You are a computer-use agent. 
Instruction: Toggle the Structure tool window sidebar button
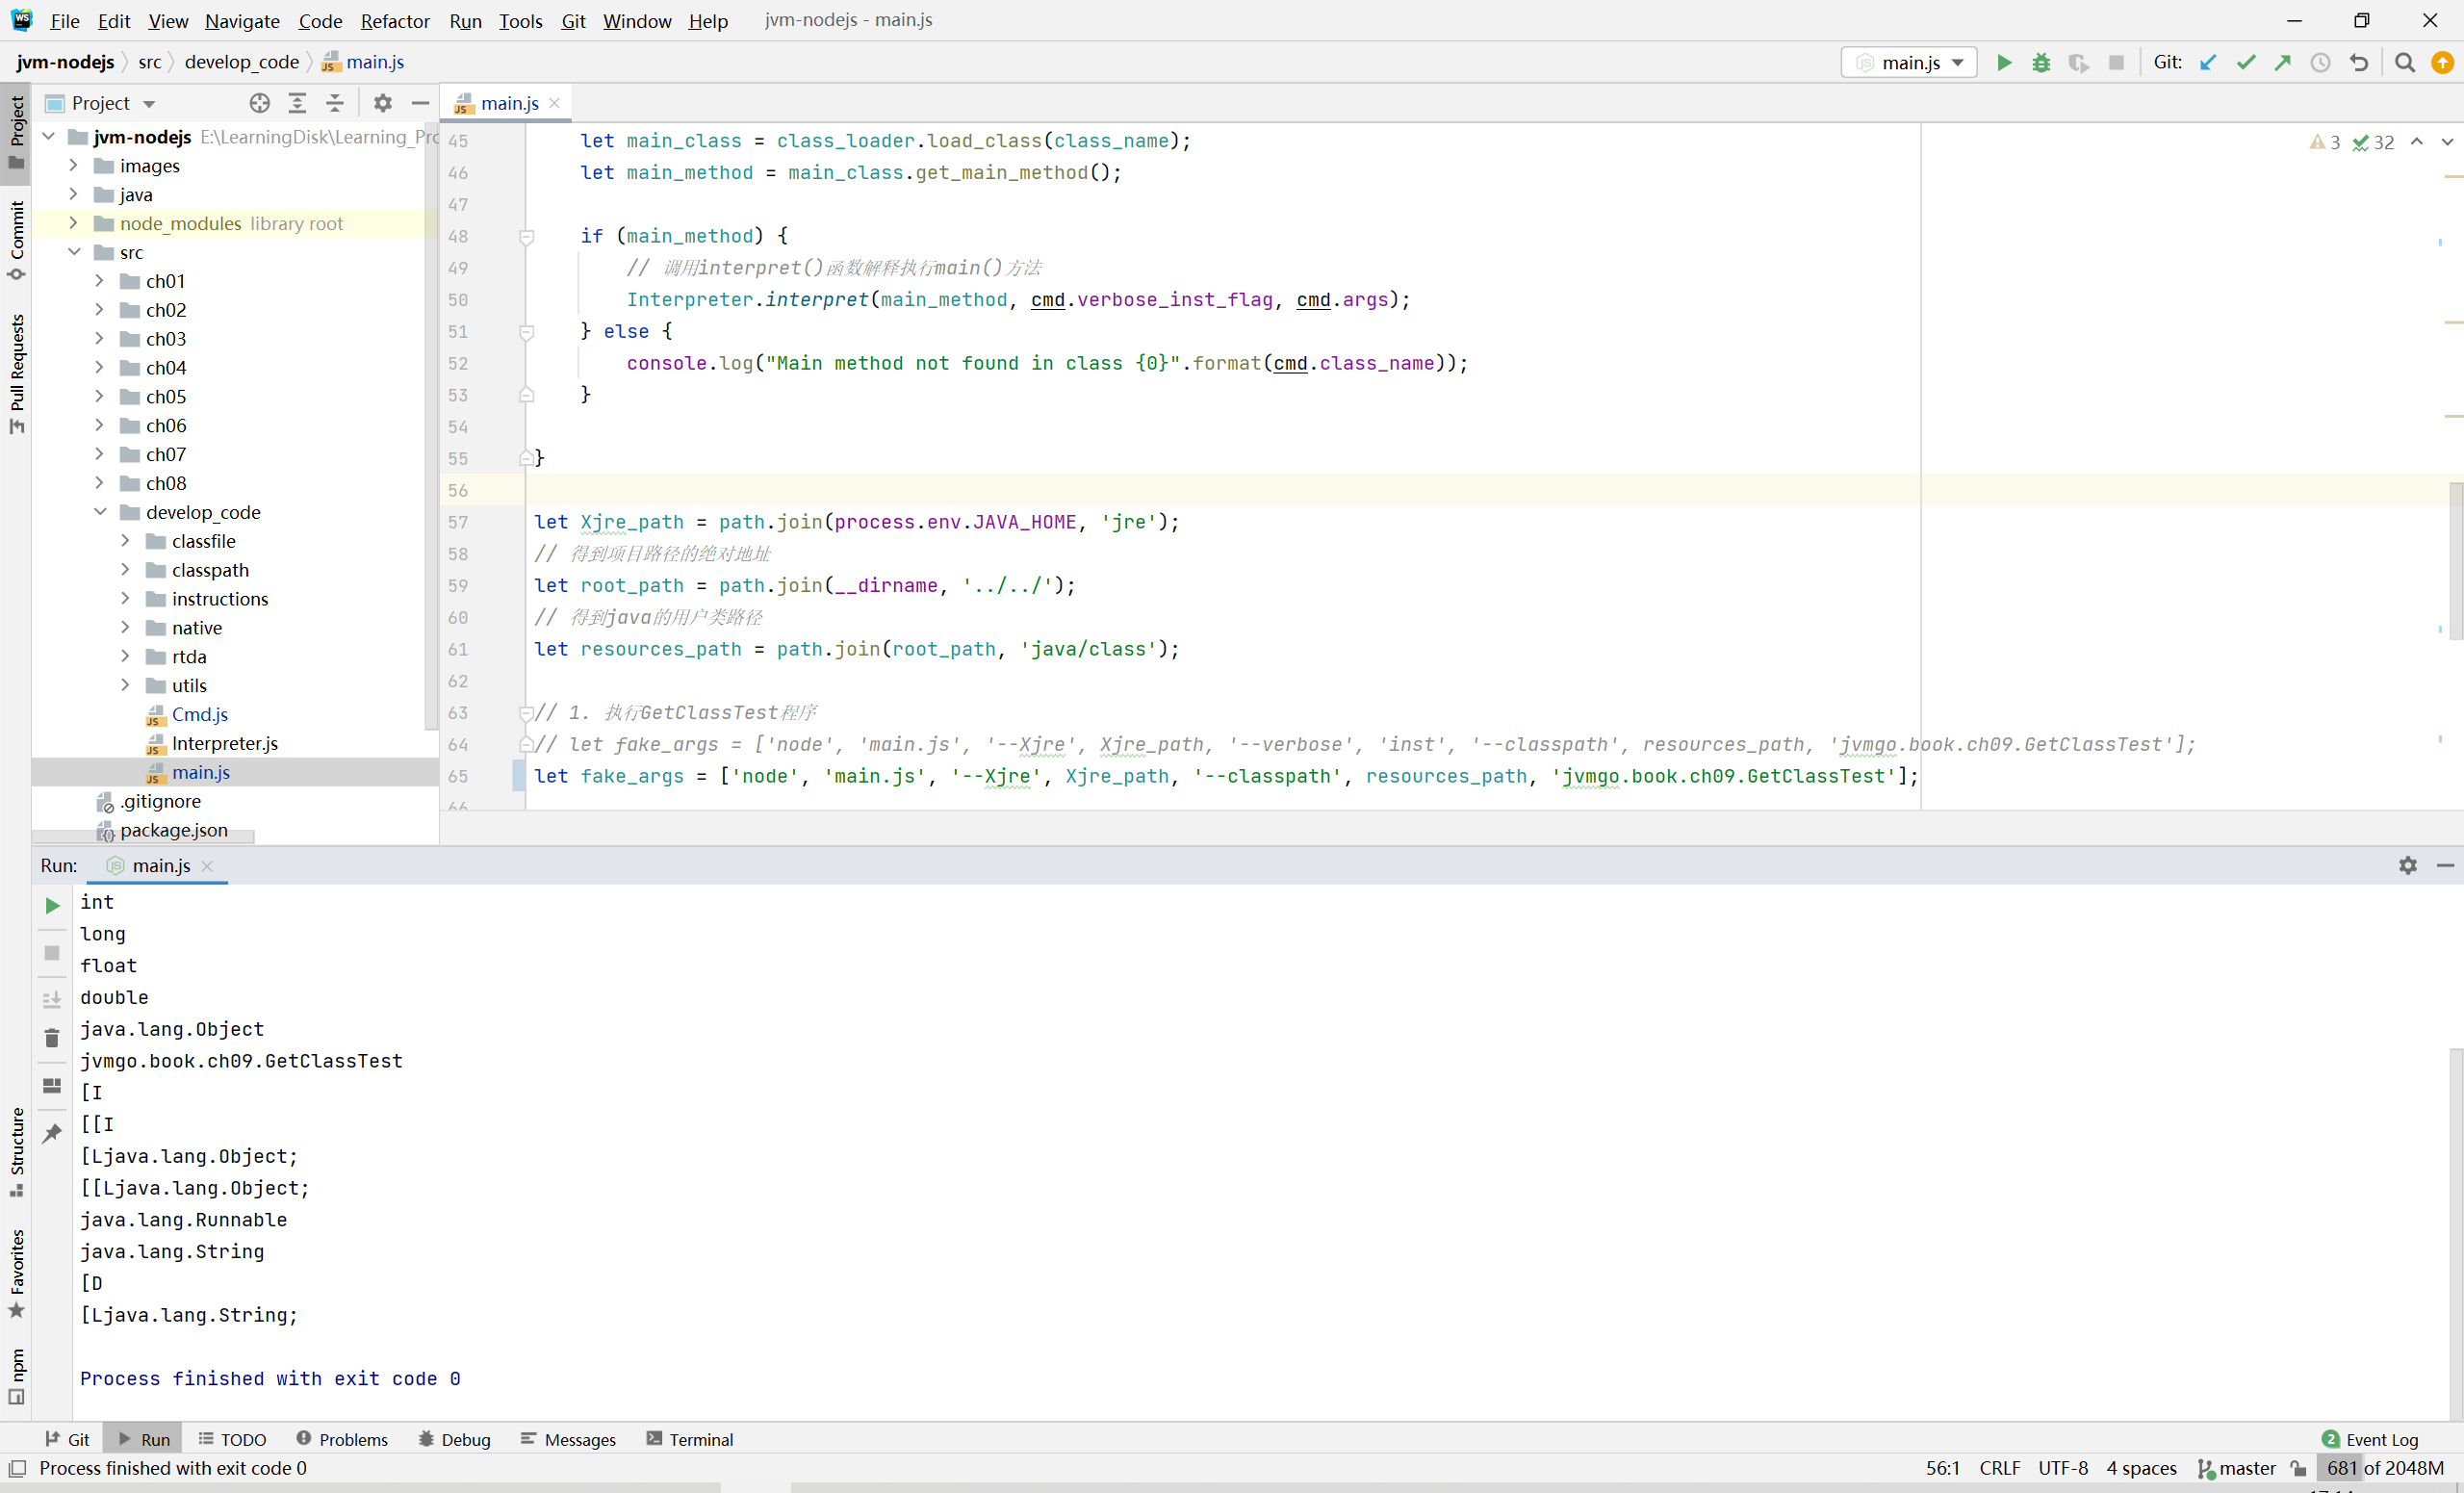click(16, 1150)
